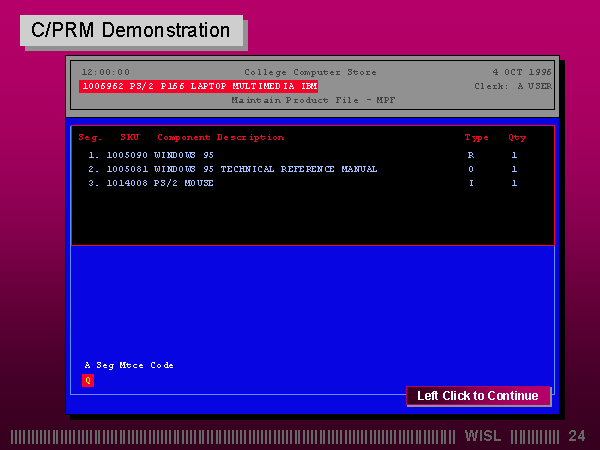Click the red Q input field
The image size is (600, 450).
pyautogui.click(x=87, y=380)
